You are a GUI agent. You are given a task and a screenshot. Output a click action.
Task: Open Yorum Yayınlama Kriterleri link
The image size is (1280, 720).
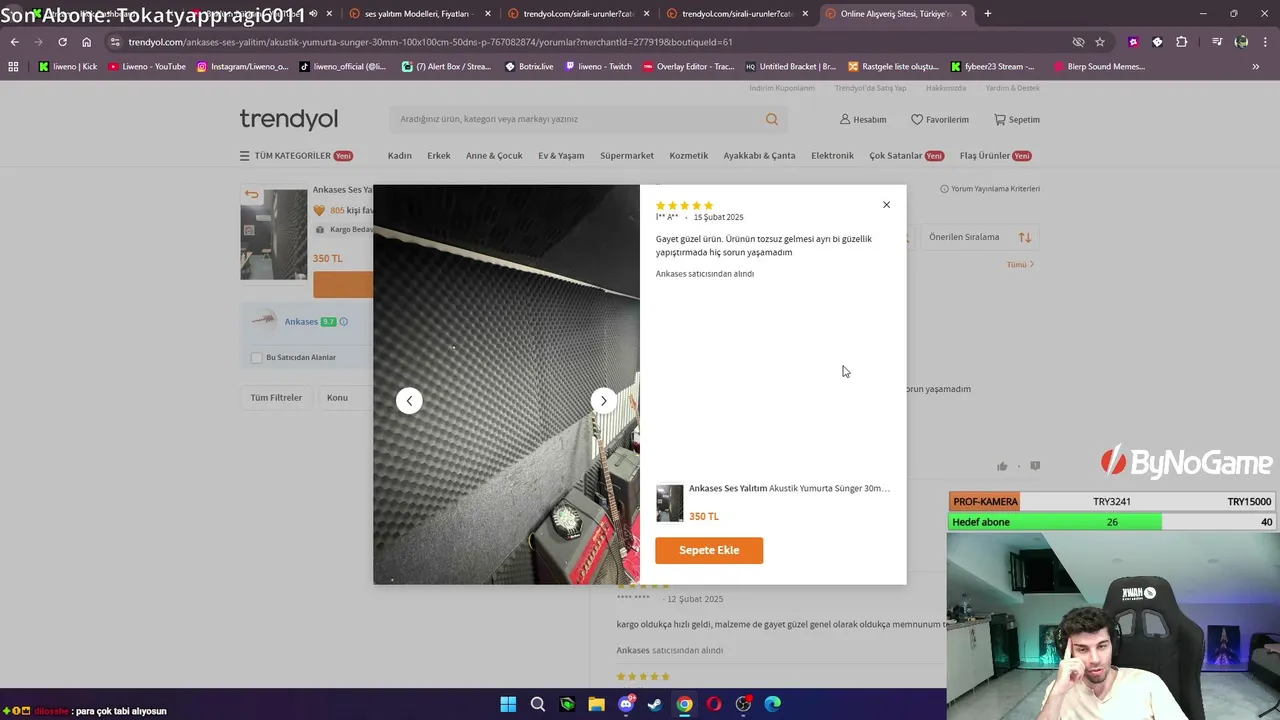[990, 189]
